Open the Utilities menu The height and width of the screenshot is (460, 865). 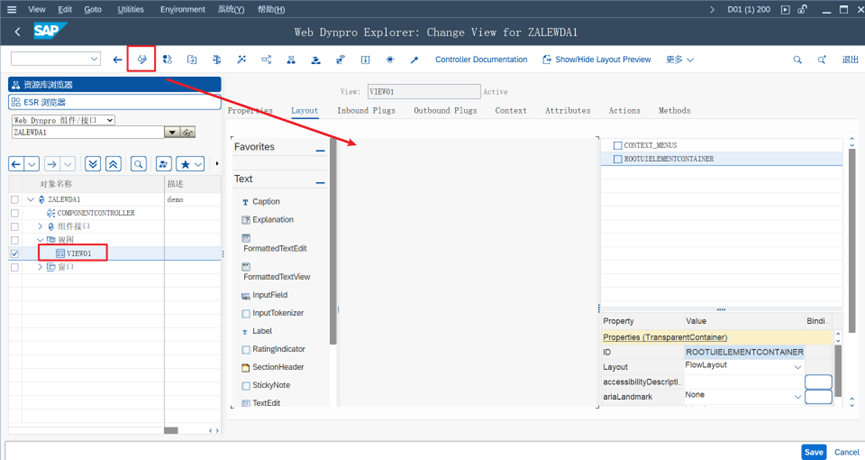click(x=131, y=9)
